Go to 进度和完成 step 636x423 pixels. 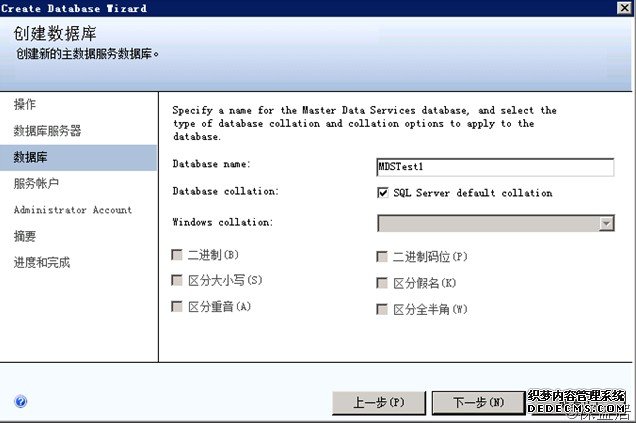tap(41, 263)
